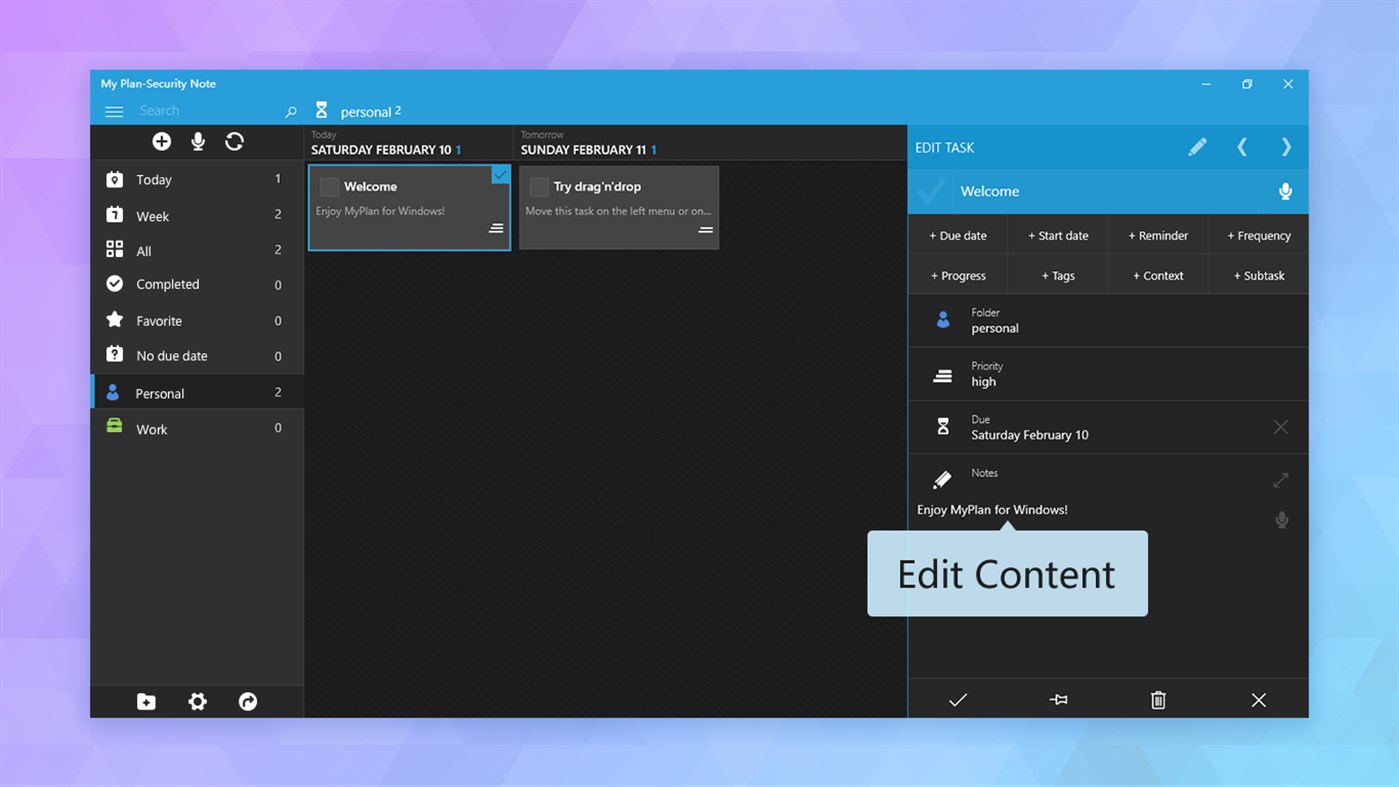Mark the Welcome task checkbox as complete
Viewport: 1399px width, 787px height.
pyautogui.click(x=330, y=186)
